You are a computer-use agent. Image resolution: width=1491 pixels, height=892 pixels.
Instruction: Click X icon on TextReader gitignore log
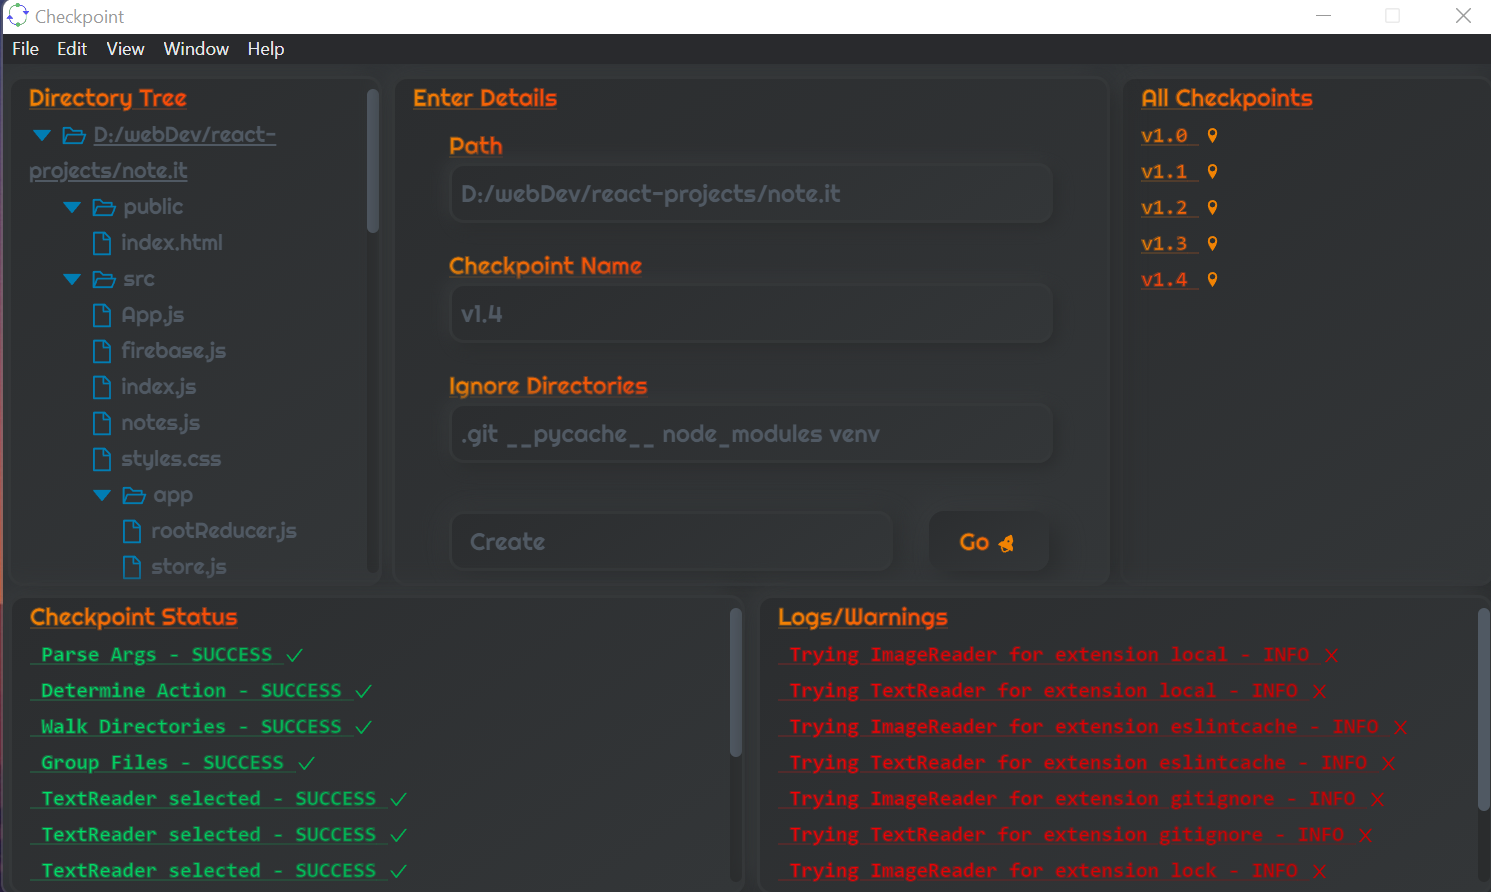1365,836
